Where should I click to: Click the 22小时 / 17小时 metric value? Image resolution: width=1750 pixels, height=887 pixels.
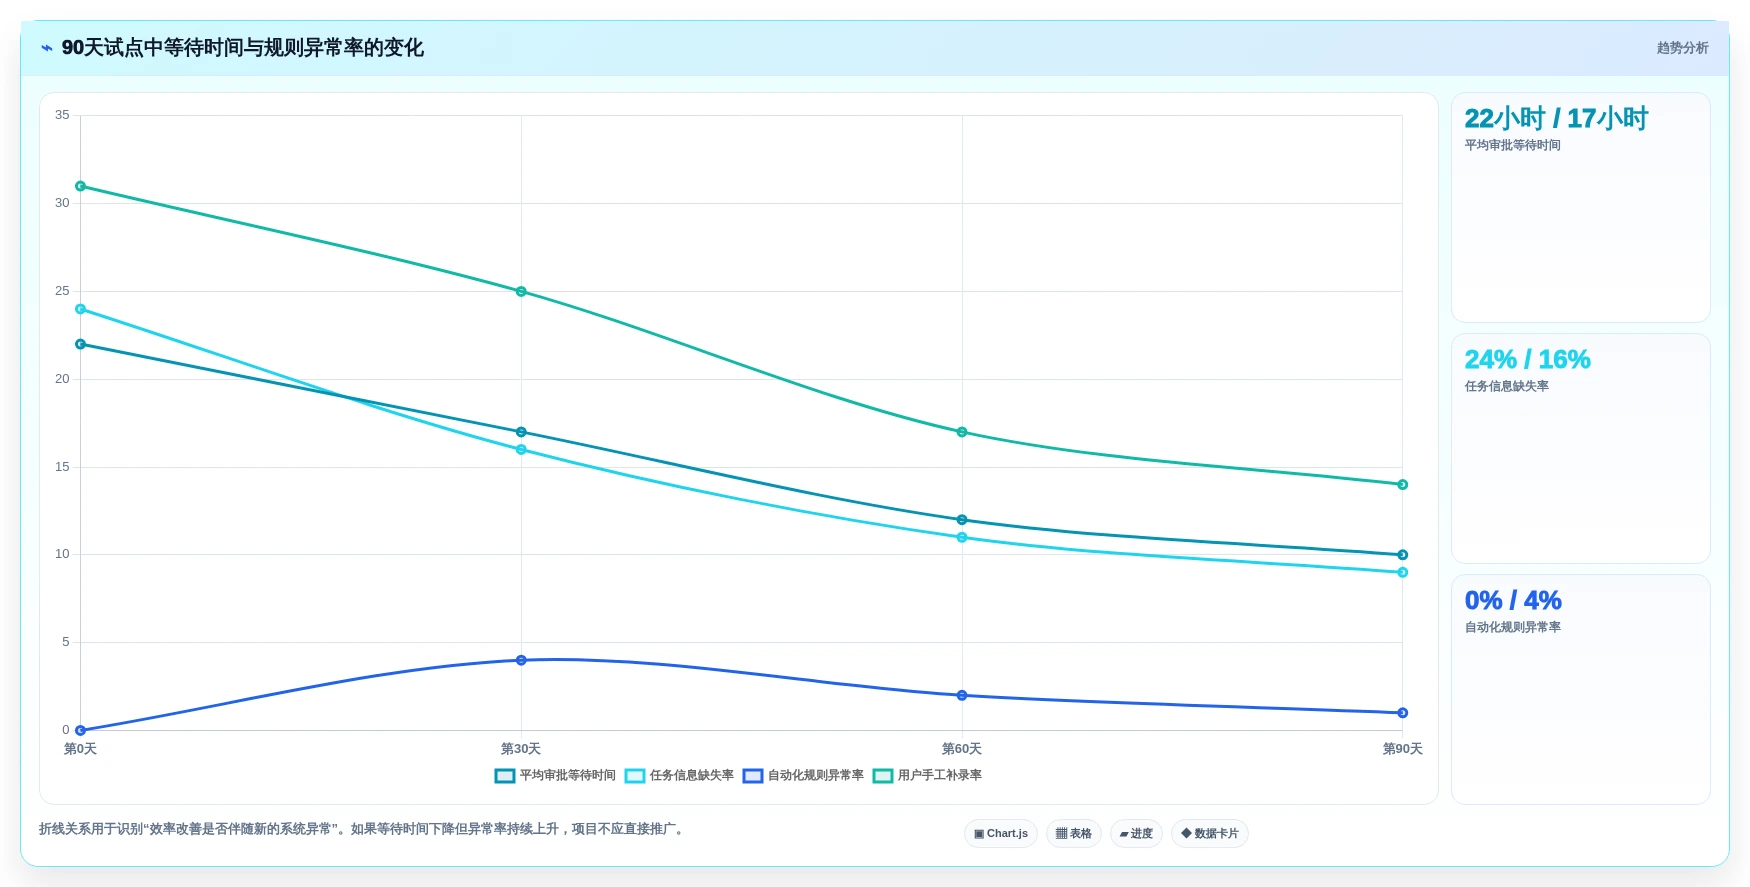pyautogui.click(x=1556, y=119)
